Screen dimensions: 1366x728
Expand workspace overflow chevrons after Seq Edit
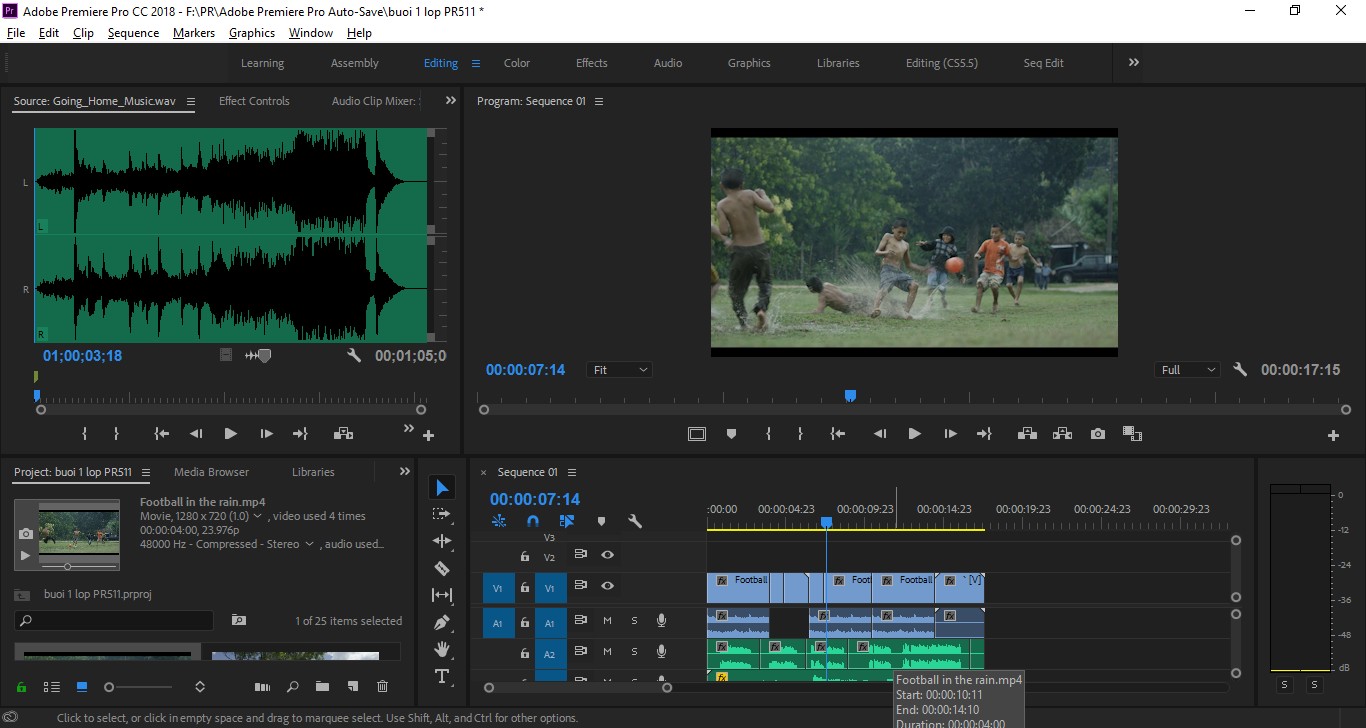point(1134,62)
